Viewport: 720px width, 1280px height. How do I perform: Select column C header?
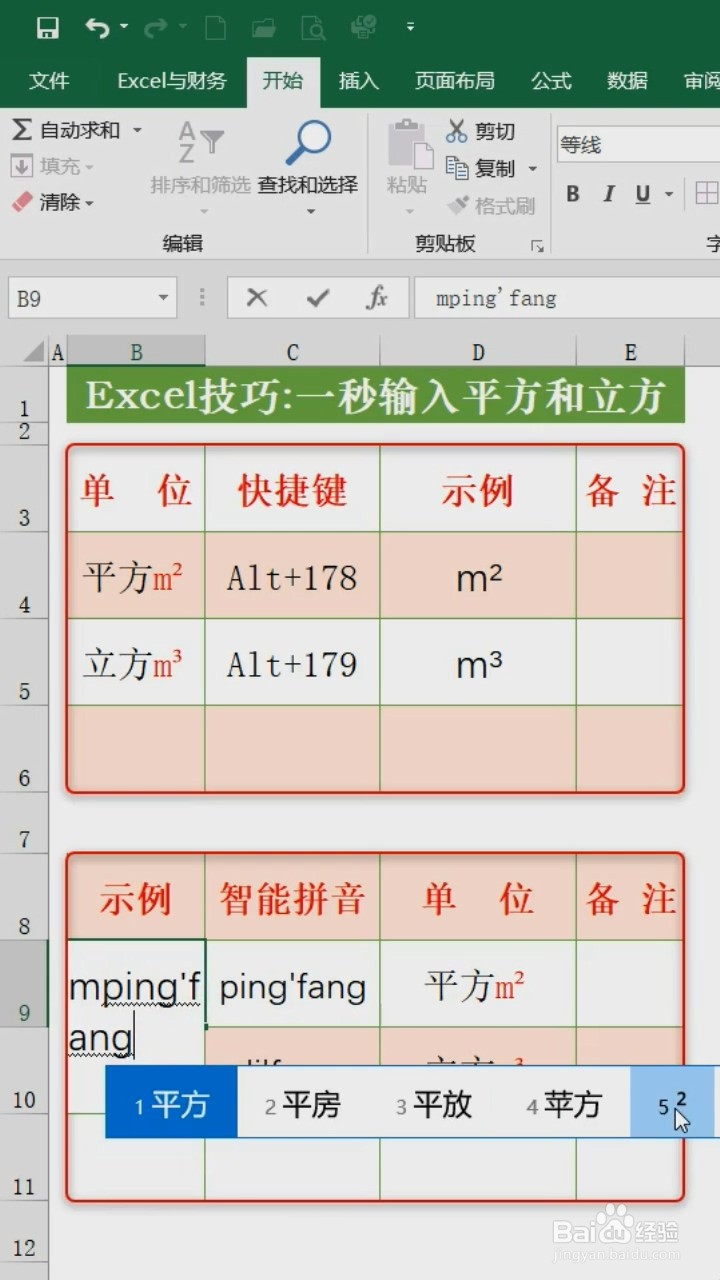[292, 351]
